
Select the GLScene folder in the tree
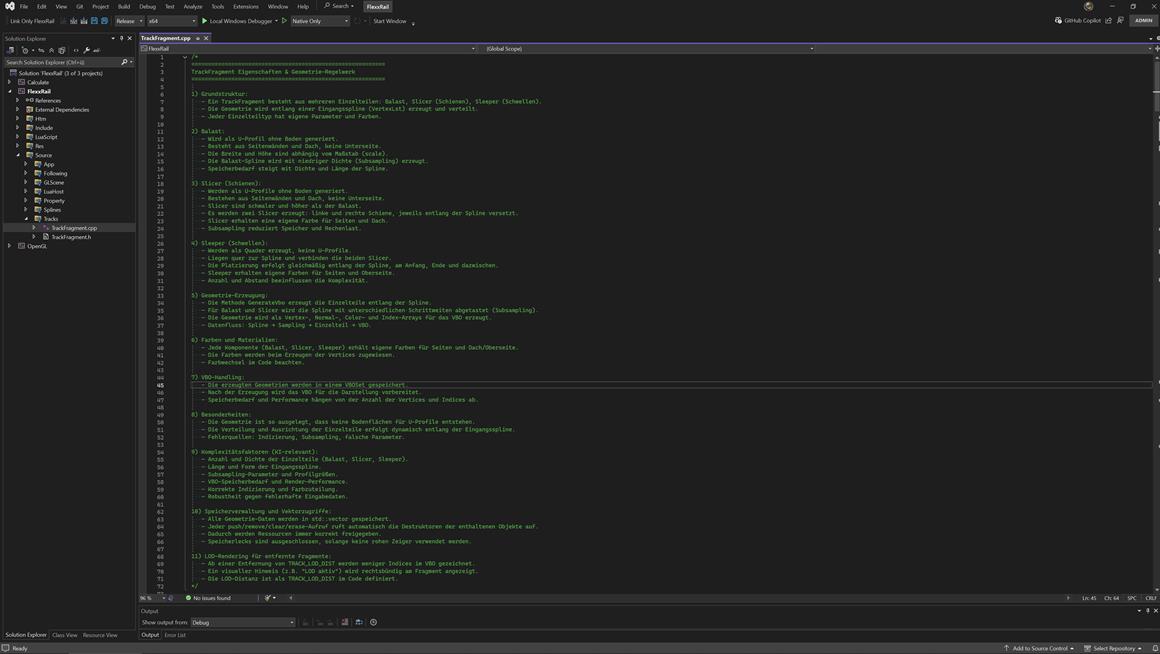pyautogui.click(x=53, y=182)
